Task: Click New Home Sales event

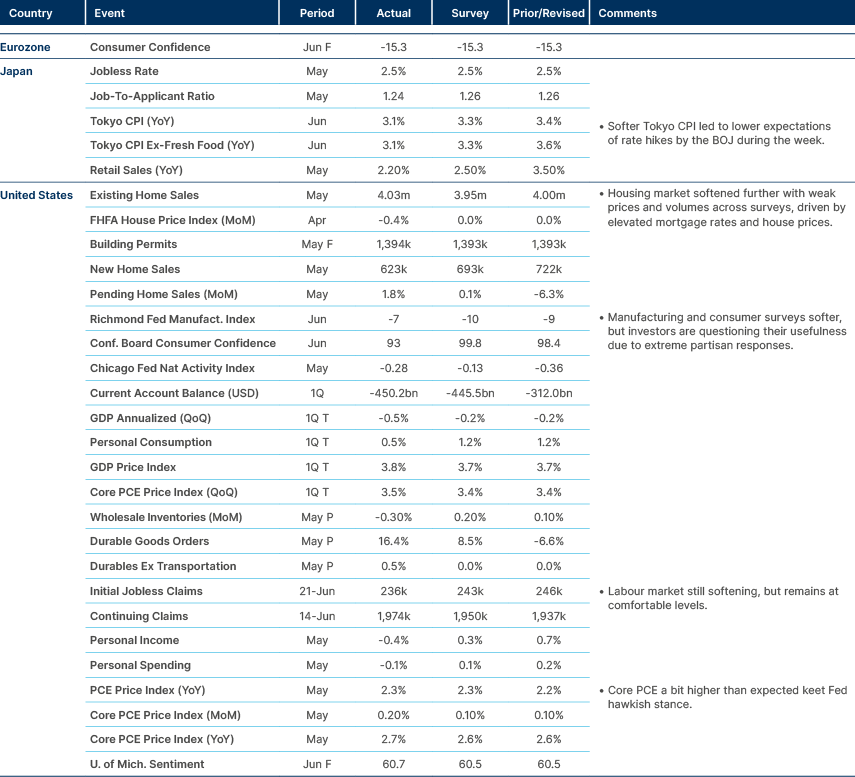Action: [x=135, y=269]
